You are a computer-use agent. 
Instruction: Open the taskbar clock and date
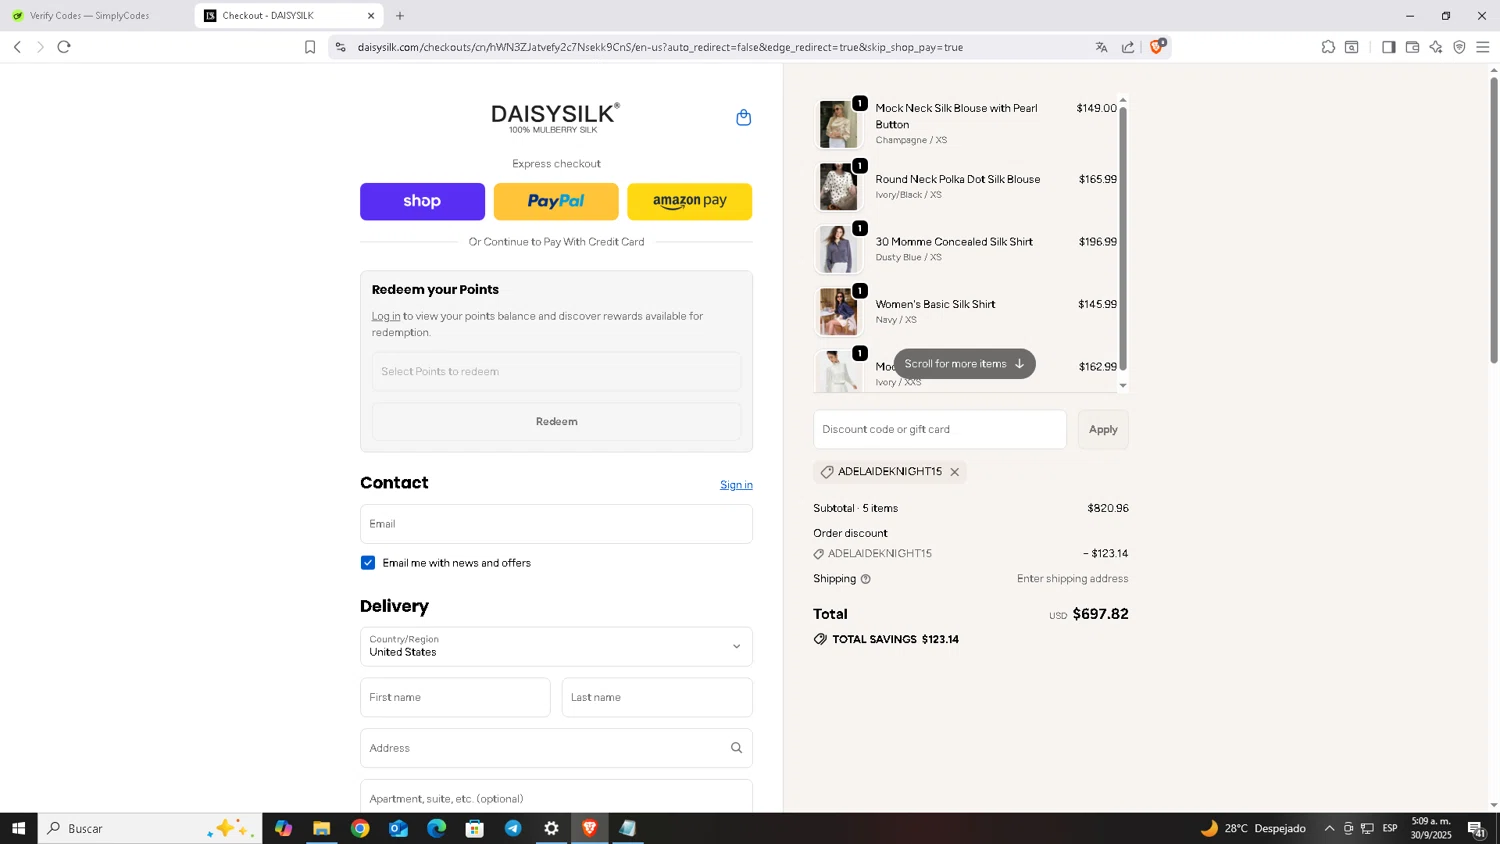click(x=1431, y=828)
